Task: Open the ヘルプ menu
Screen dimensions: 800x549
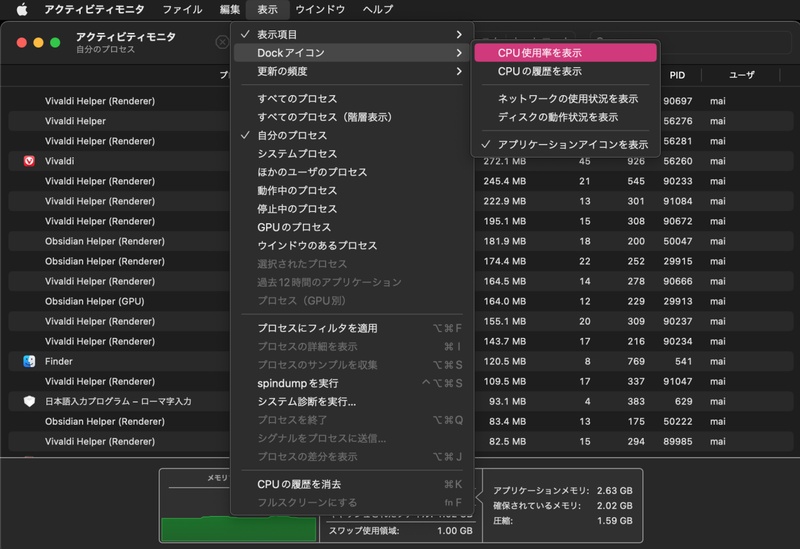Action: pyautogui.click(x=378, y=9)
